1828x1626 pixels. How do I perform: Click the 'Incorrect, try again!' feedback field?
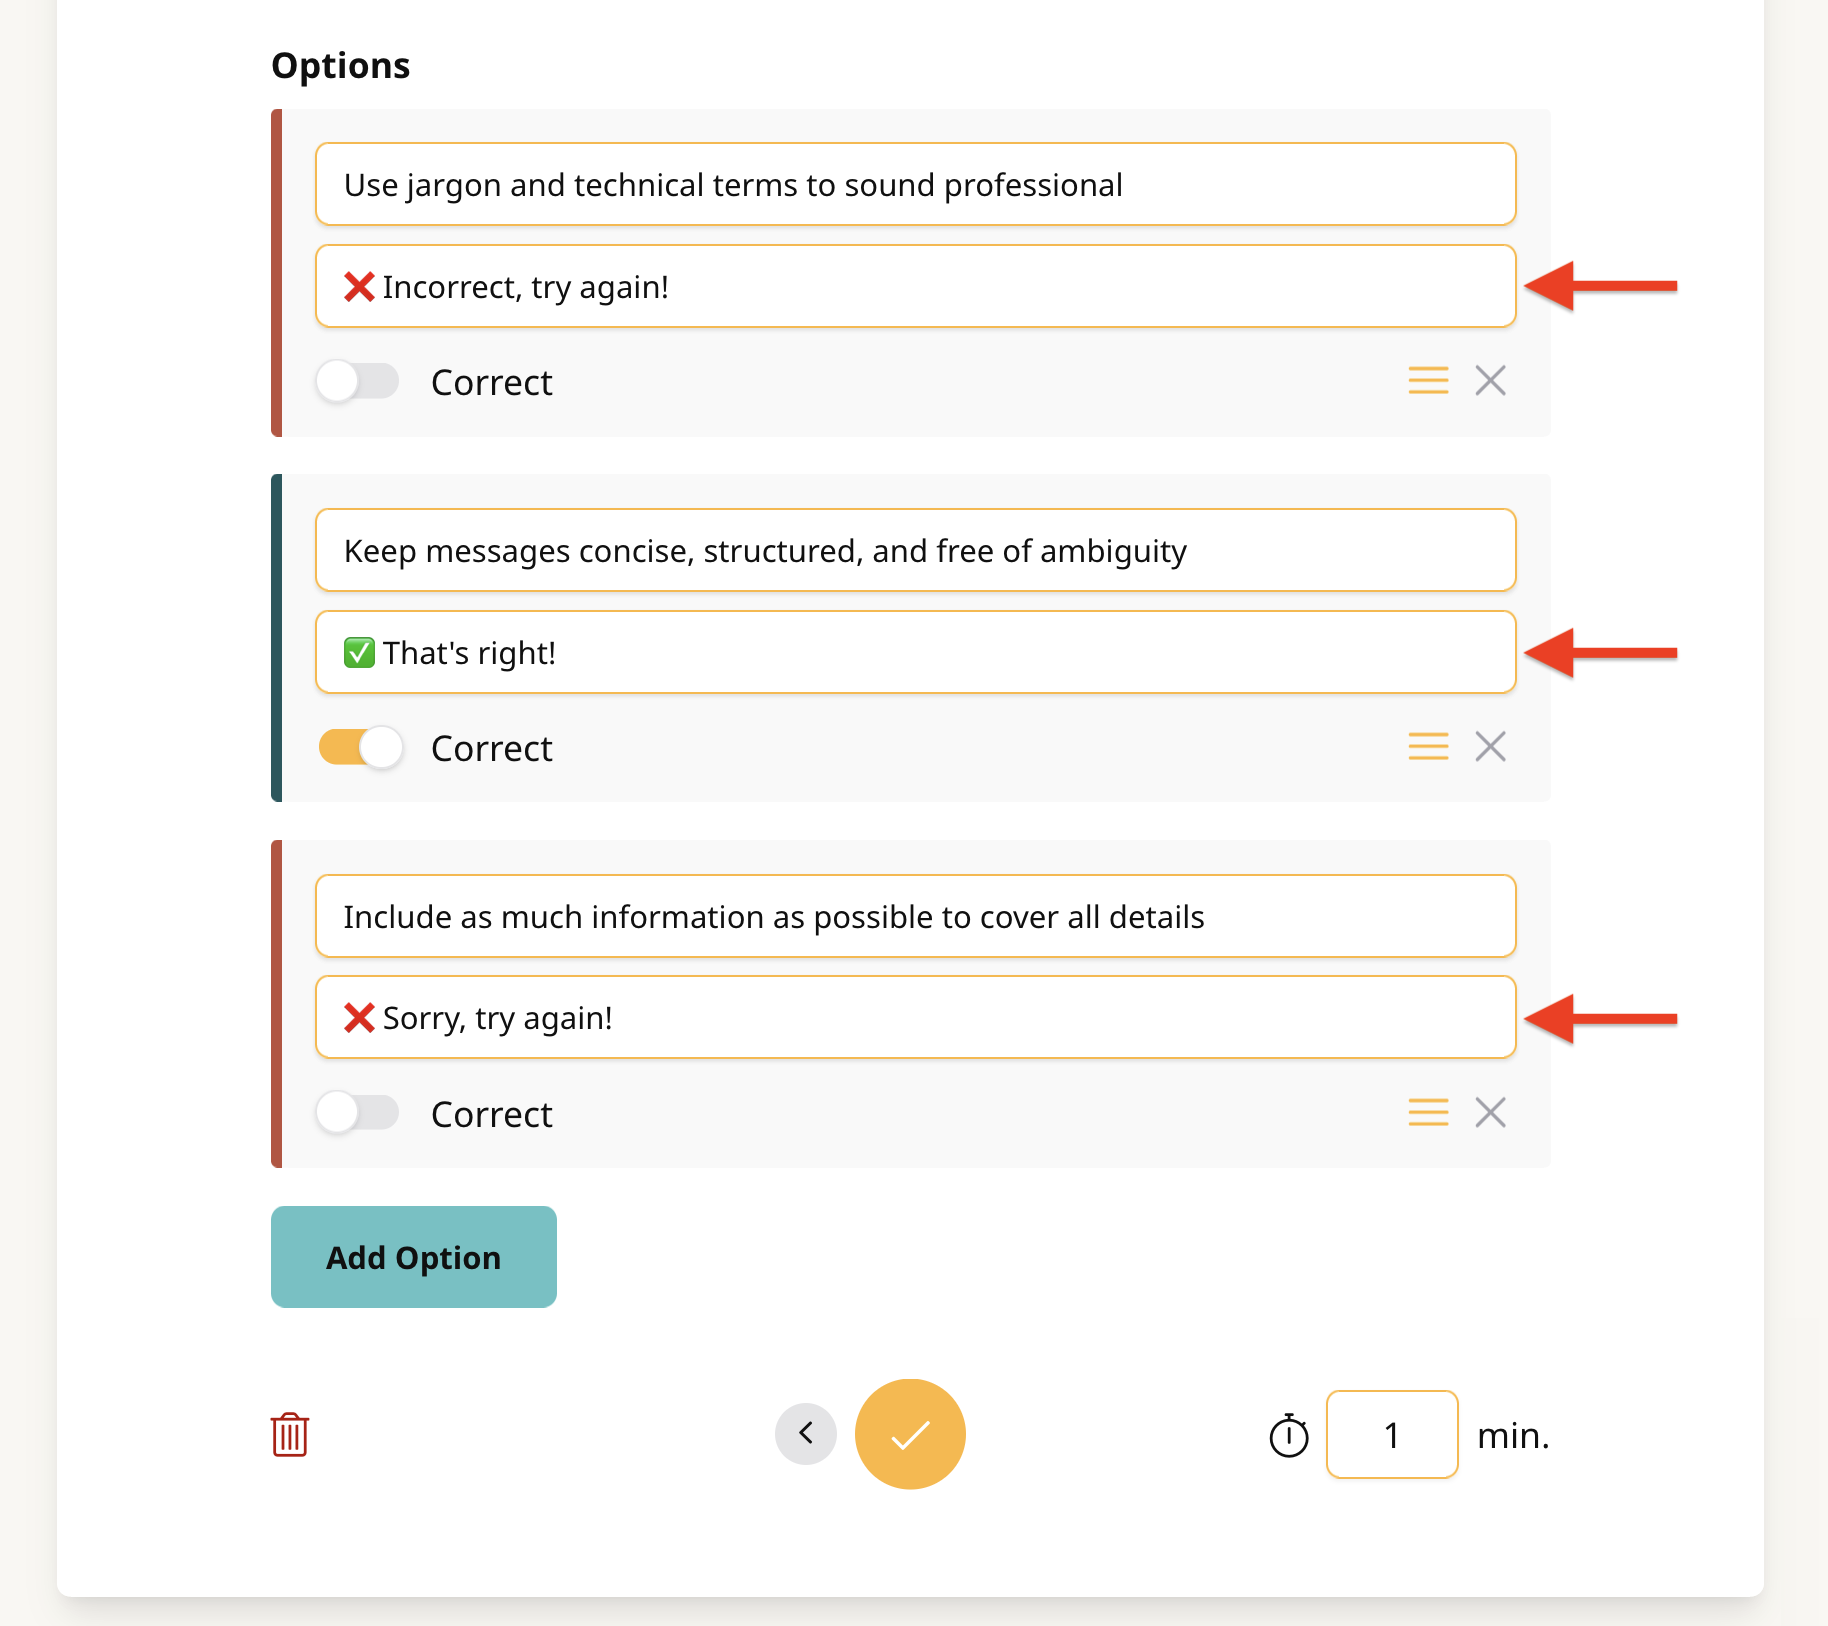(916, 287)
